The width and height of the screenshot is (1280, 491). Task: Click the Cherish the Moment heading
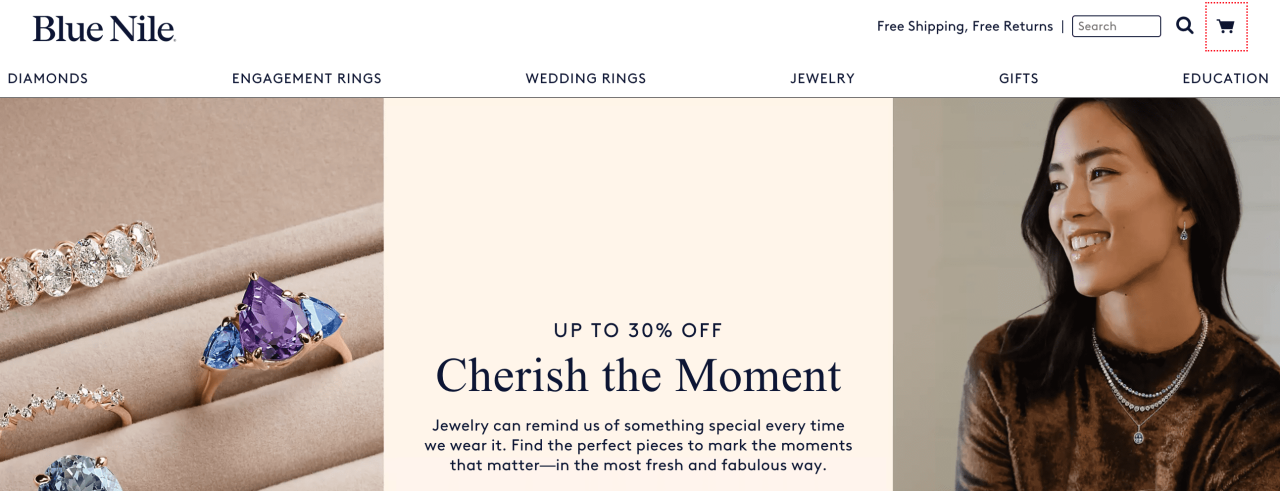(638, 376)
